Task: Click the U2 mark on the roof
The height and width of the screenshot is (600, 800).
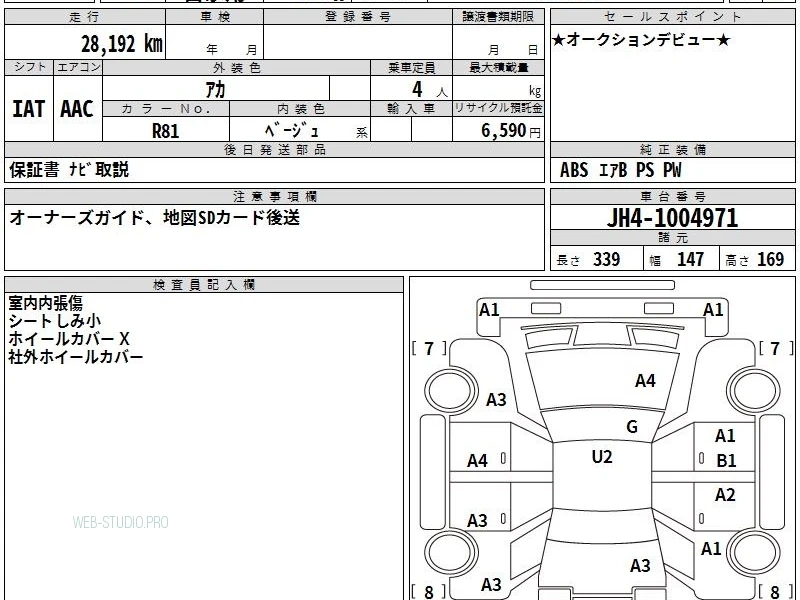Action: [602, 457]
